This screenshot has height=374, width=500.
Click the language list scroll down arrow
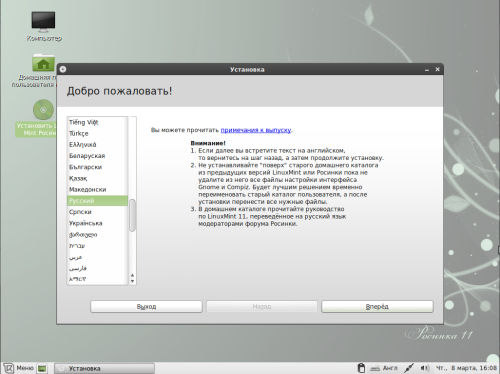[x=132, y=281]
